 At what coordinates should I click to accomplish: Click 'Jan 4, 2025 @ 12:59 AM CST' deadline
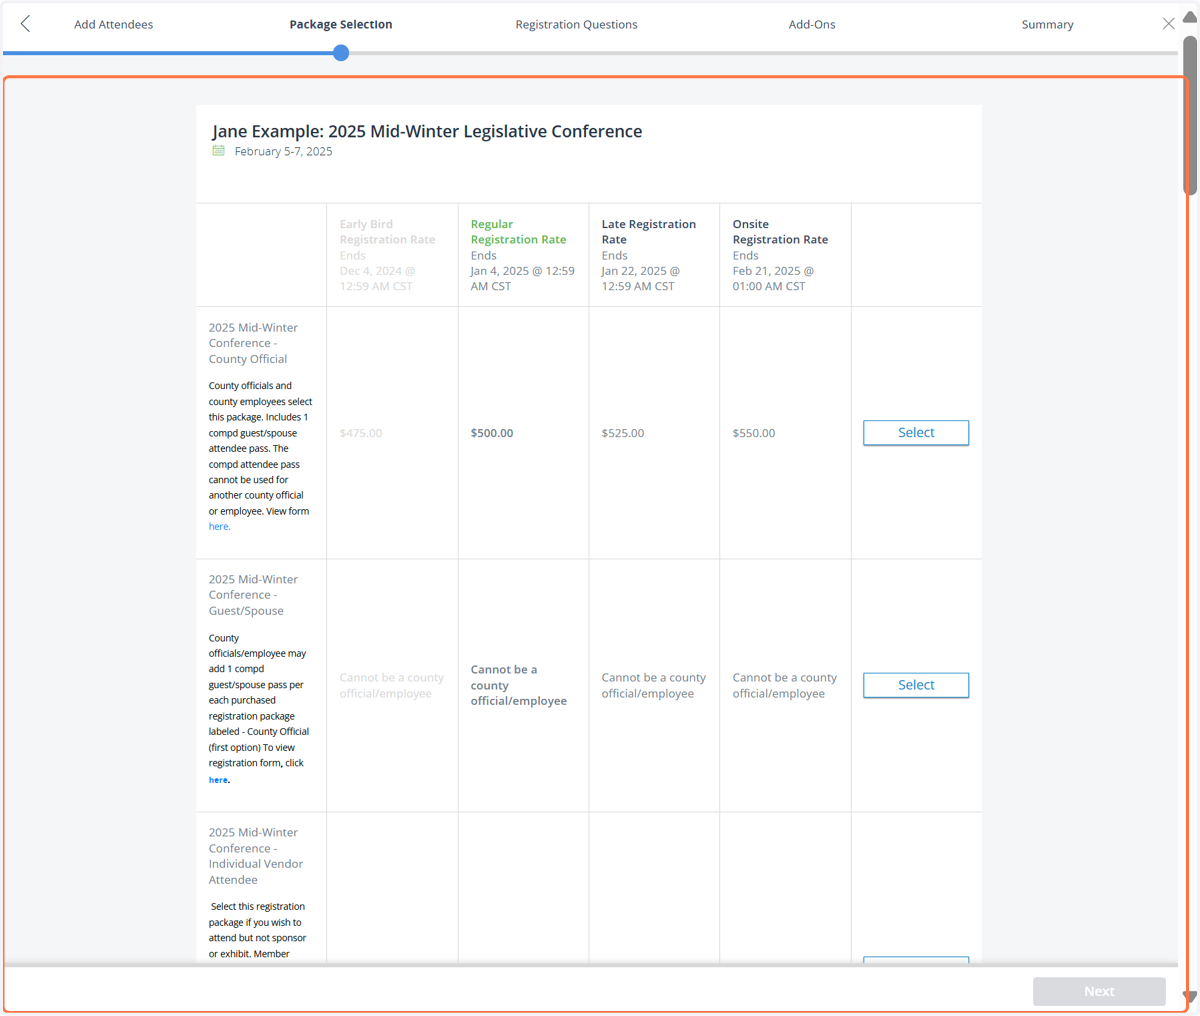click(522, 278)
